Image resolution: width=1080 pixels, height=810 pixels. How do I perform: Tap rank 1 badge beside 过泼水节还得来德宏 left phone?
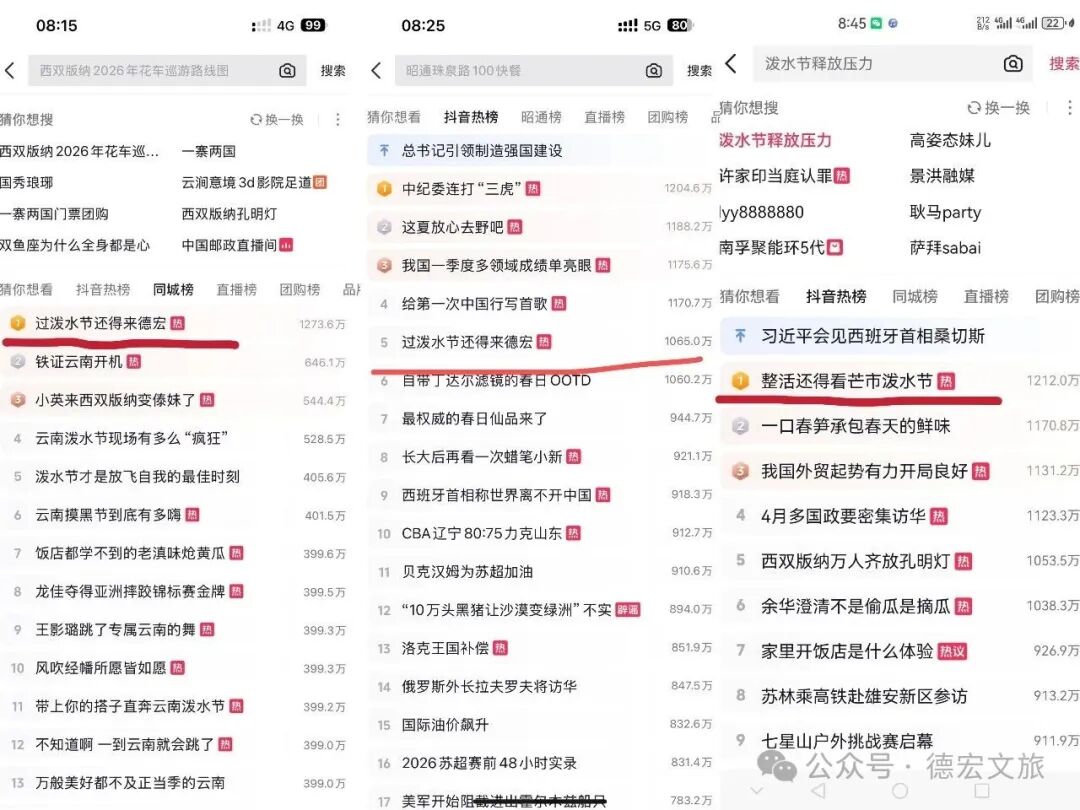pos(18,323)
